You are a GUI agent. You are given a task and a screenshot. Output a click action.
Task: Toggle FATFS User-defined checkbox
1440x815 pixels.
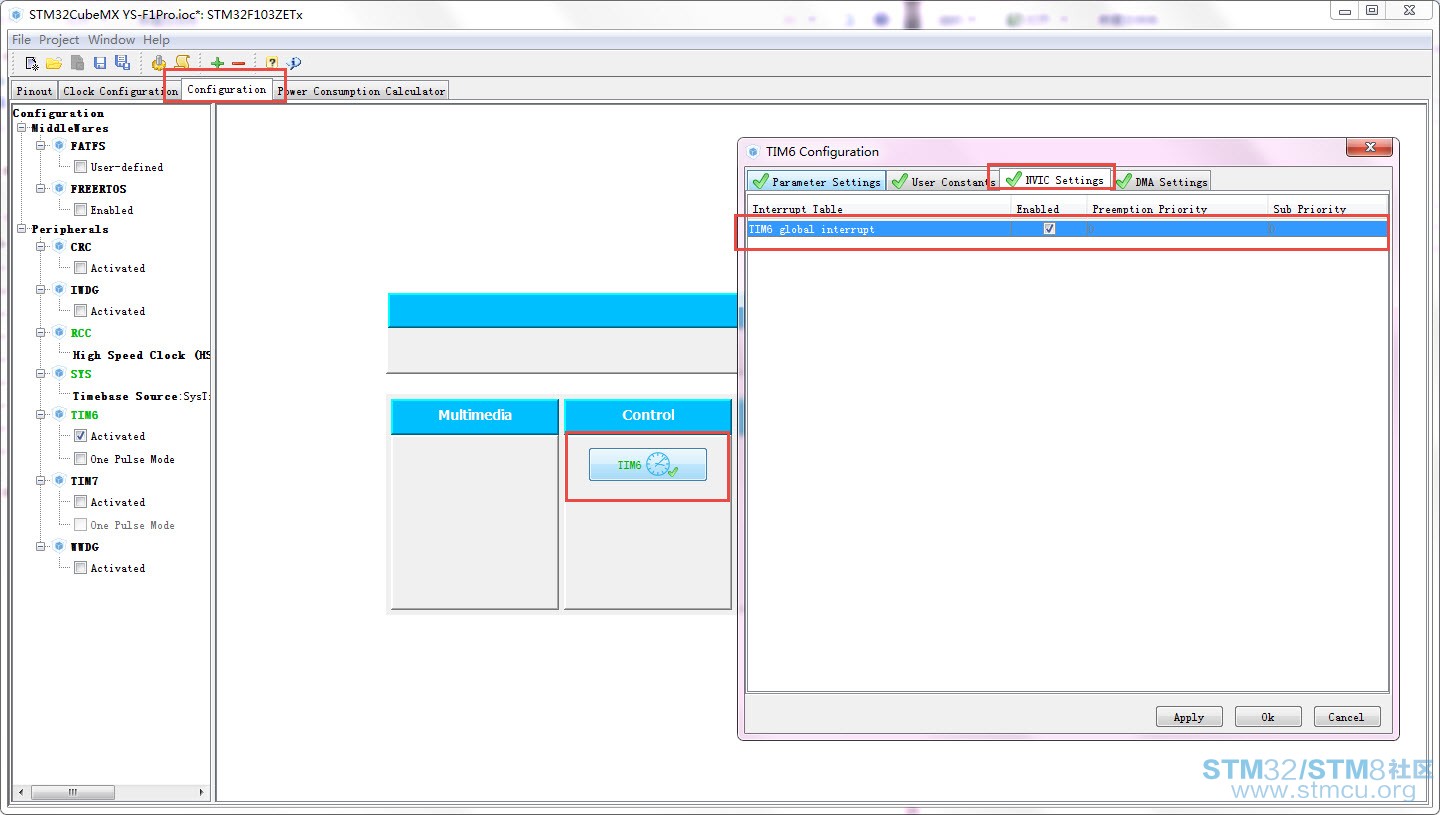pyautogui.click(x=81, y=167)
